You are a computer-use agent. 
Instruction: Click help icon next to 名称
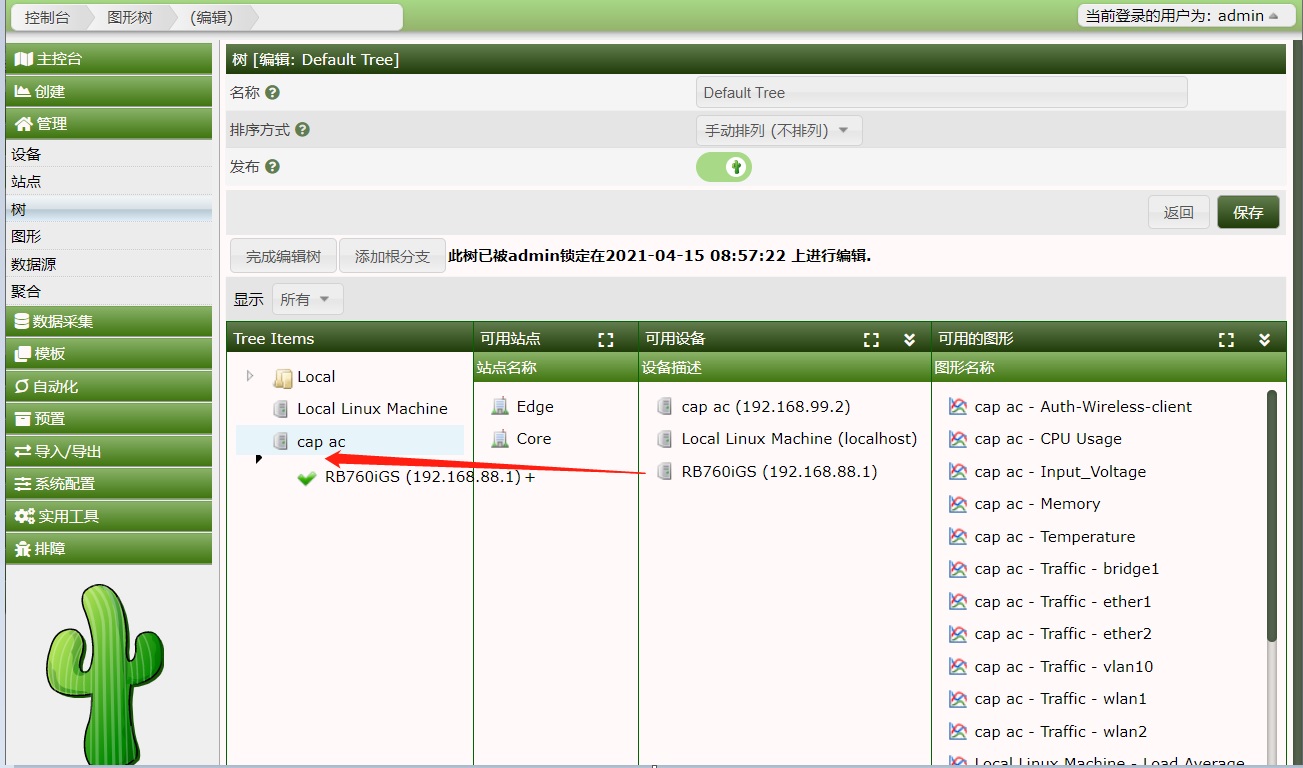pyautogui.click(x=272, y=93)
